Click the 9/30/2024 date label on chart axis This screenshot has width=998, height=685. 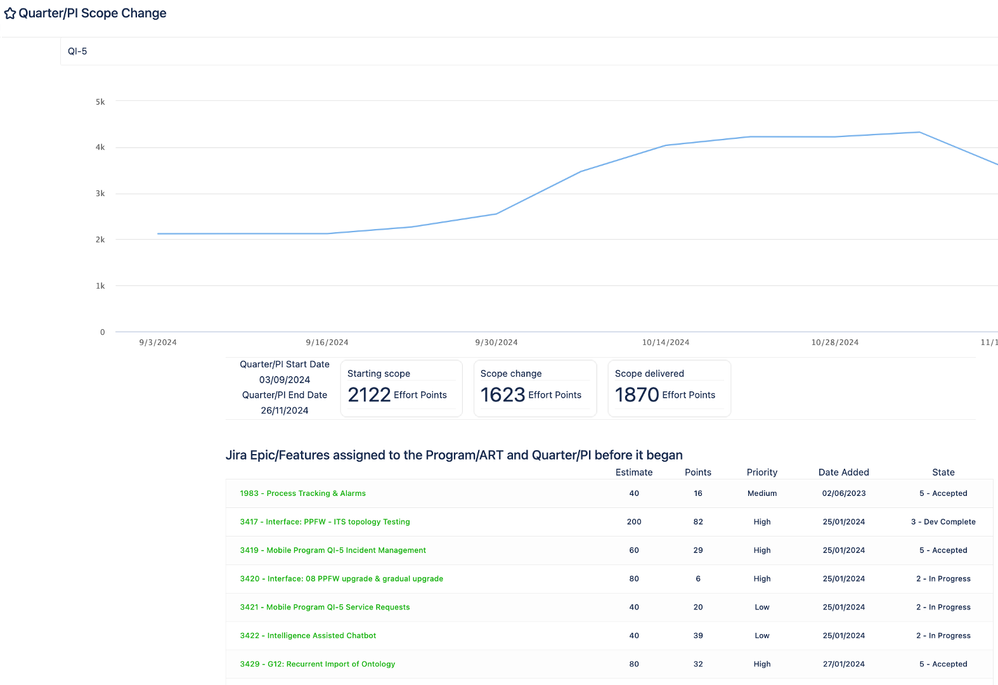click(496, 342)
